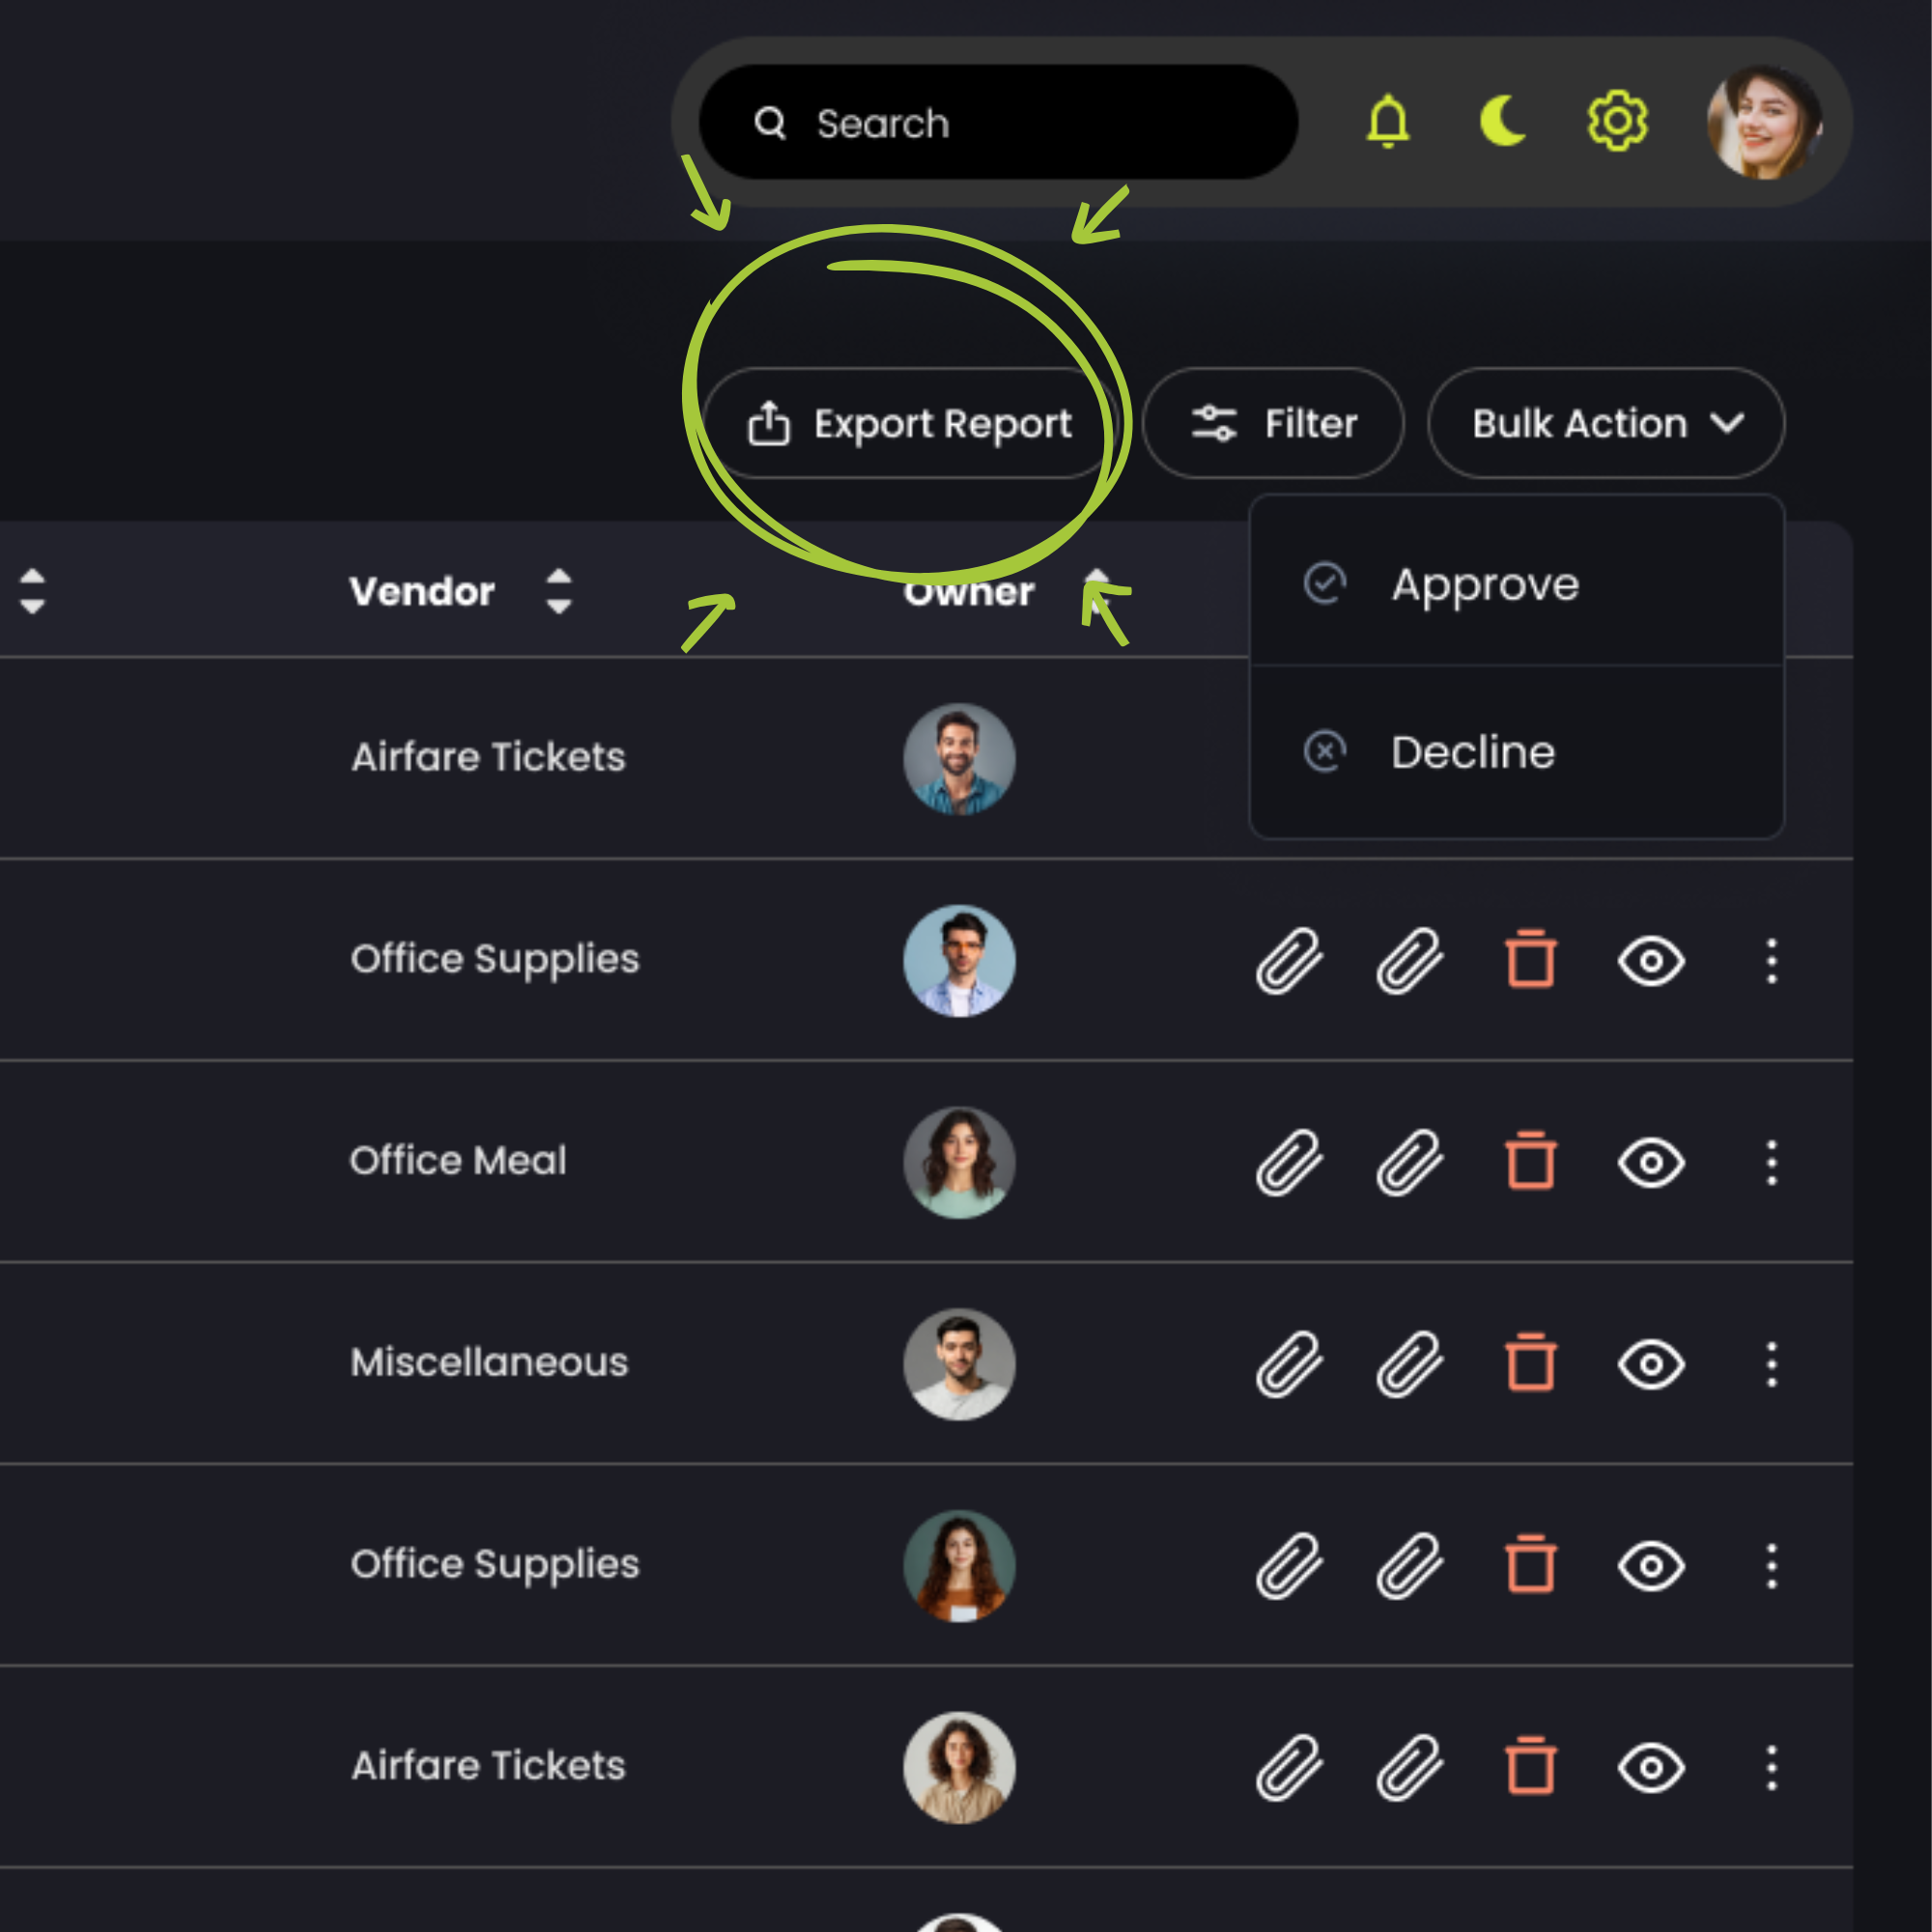Select Approve from the bulk action menu
Viewport: 1932px width, 1932px height.
point(1484,584)
